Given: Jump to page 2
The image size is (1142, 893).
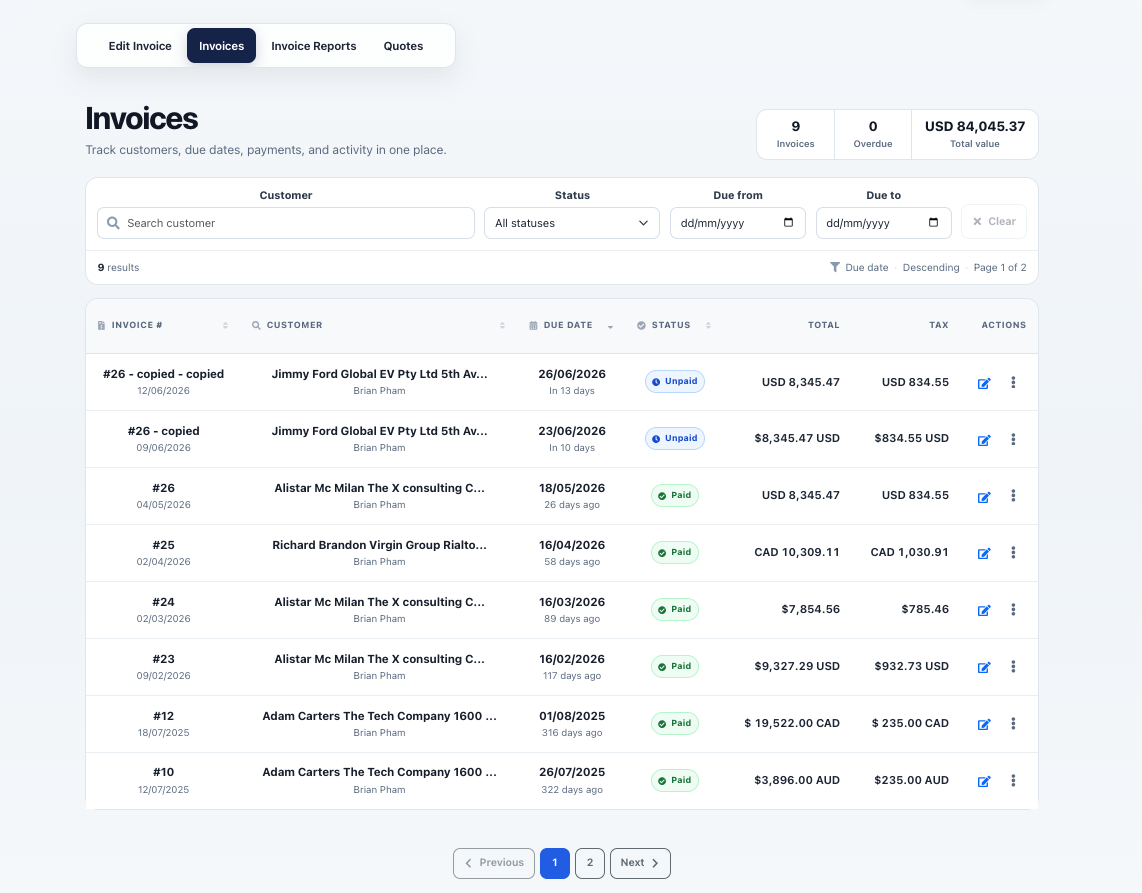Looking at the screenshot, I should [590, 863].
